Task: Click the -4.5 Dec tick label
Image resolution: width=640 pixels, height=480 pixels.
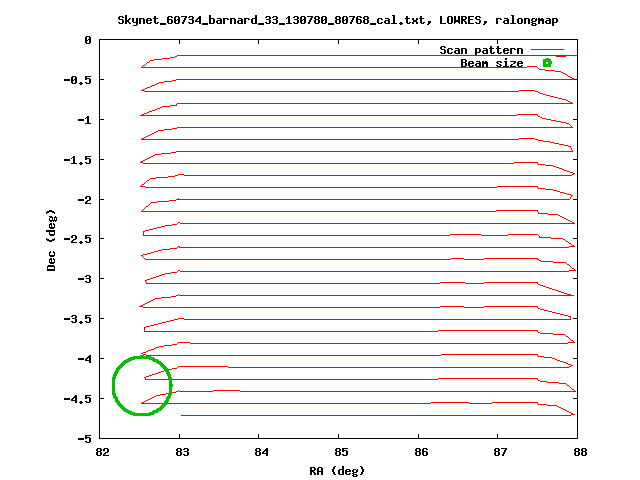Action: tap(78, 399)
